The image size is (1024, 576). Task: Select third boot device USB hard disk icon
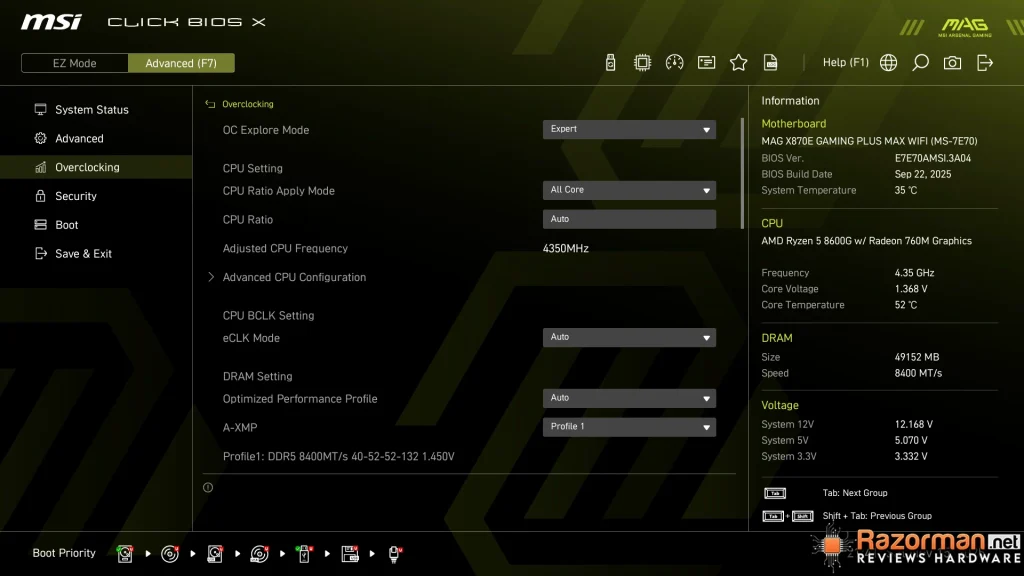(215, 554)
